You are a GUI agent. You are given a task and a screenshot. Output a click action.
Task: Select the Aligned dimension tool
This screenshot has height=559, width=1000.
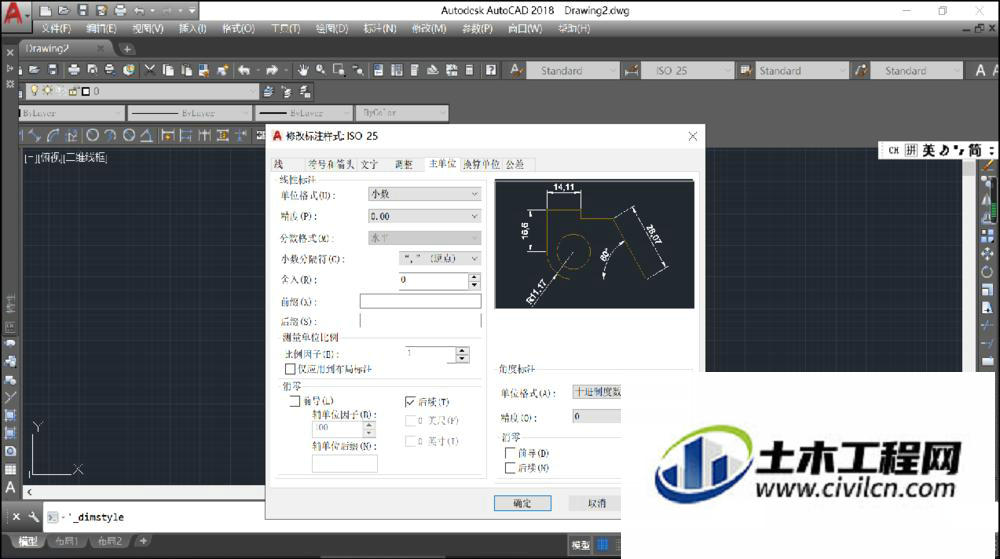point(34,135)
